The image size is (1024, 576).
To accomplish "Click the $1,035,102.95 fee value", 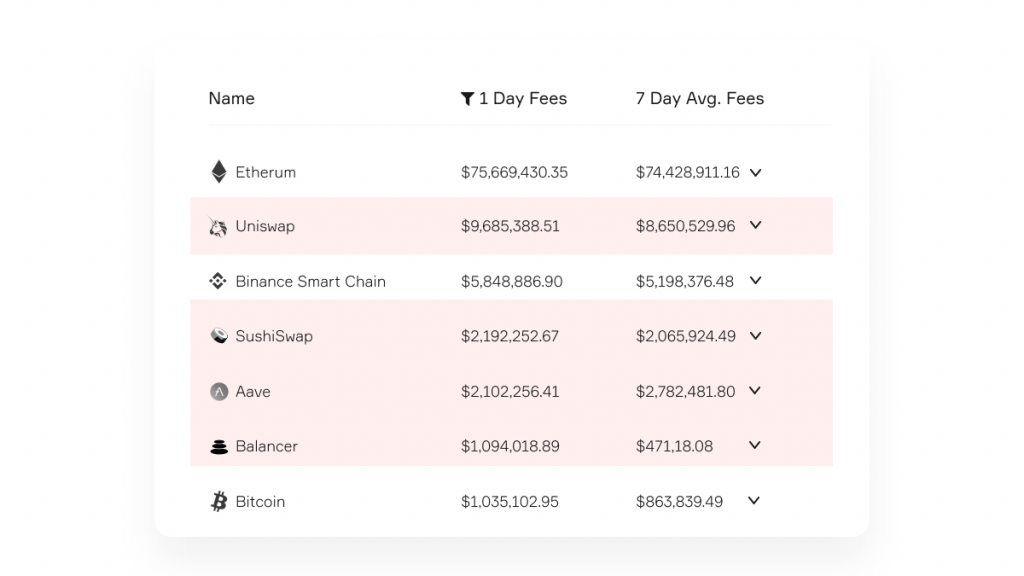I will tap(510, 502).
